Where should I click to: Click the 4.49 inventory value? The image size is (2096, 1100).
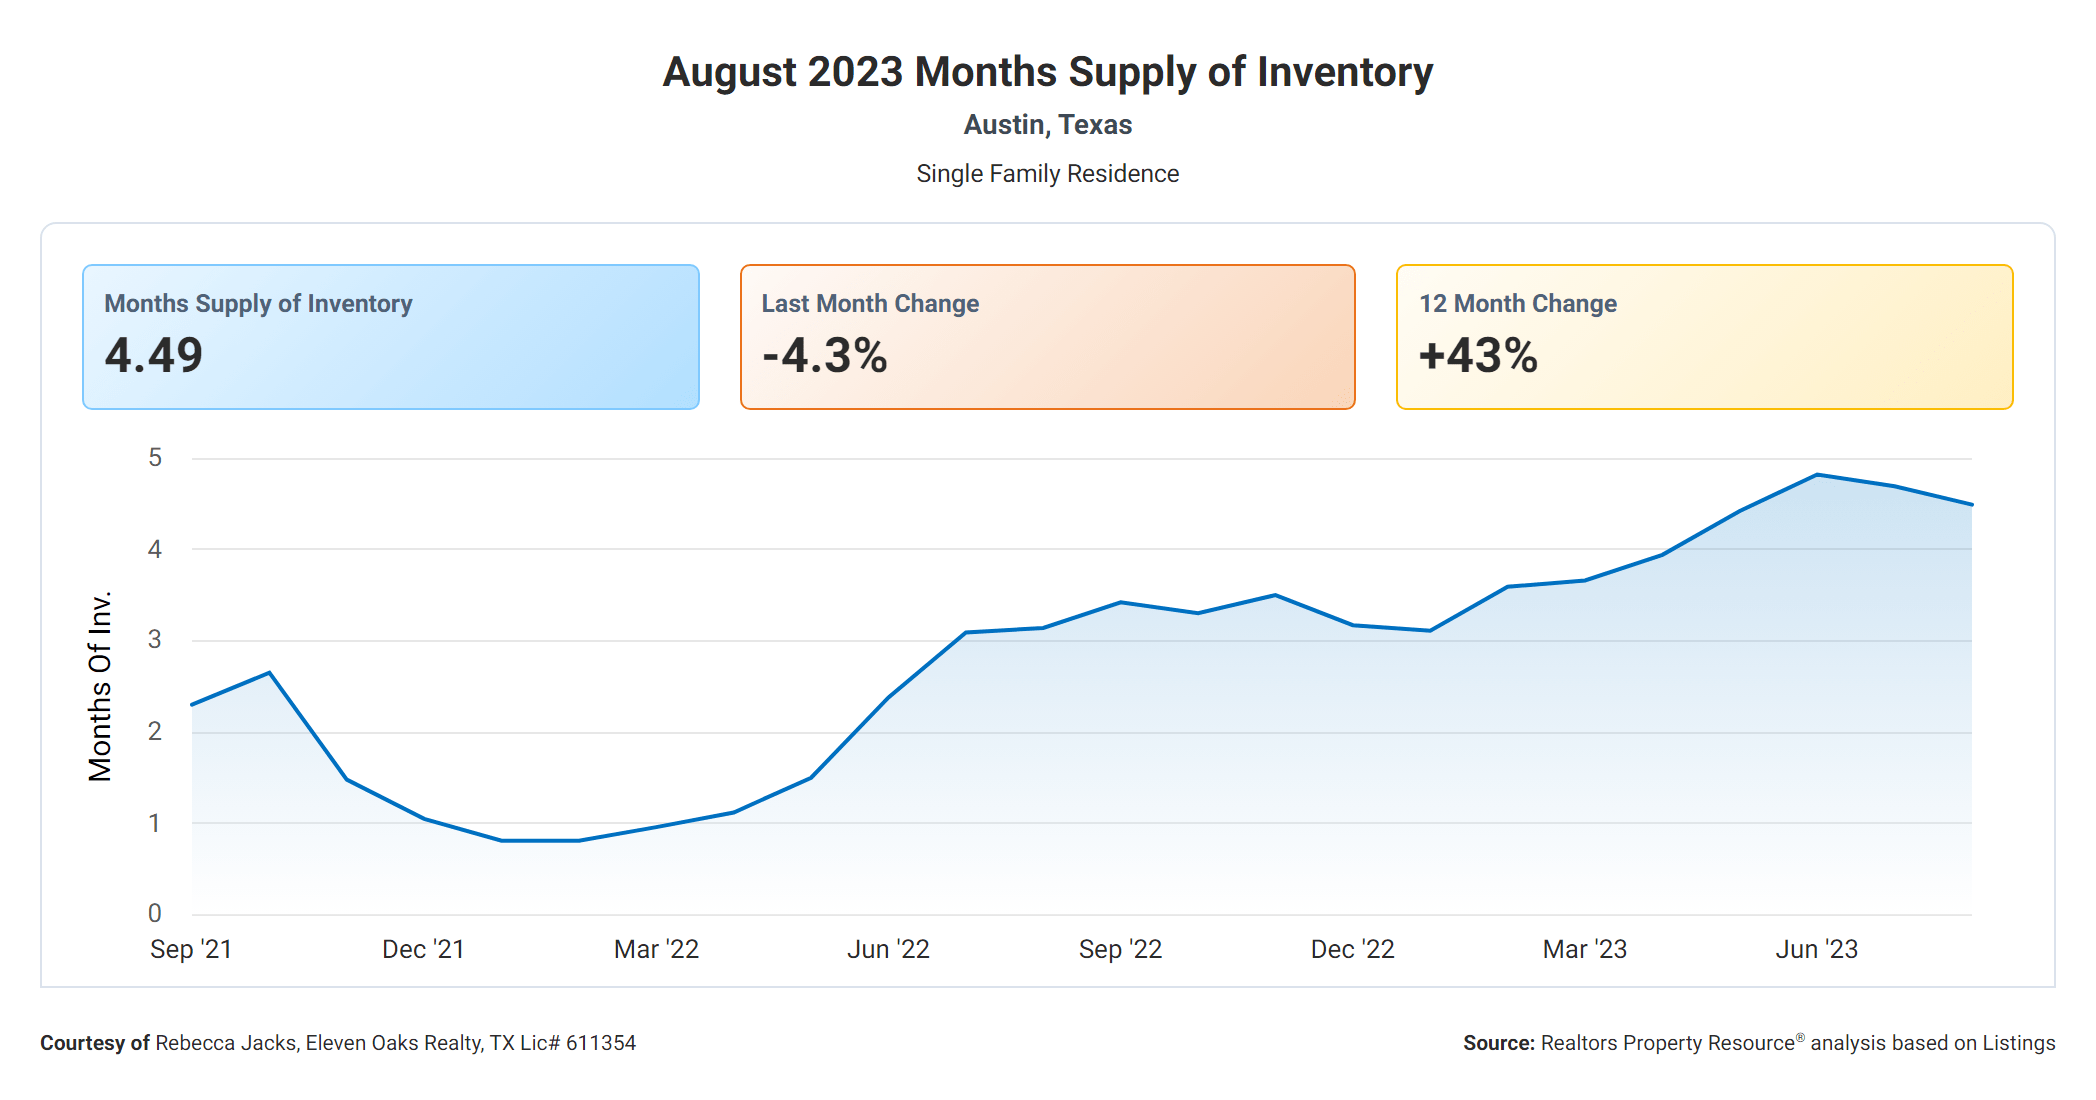click(x=154, y=356)
